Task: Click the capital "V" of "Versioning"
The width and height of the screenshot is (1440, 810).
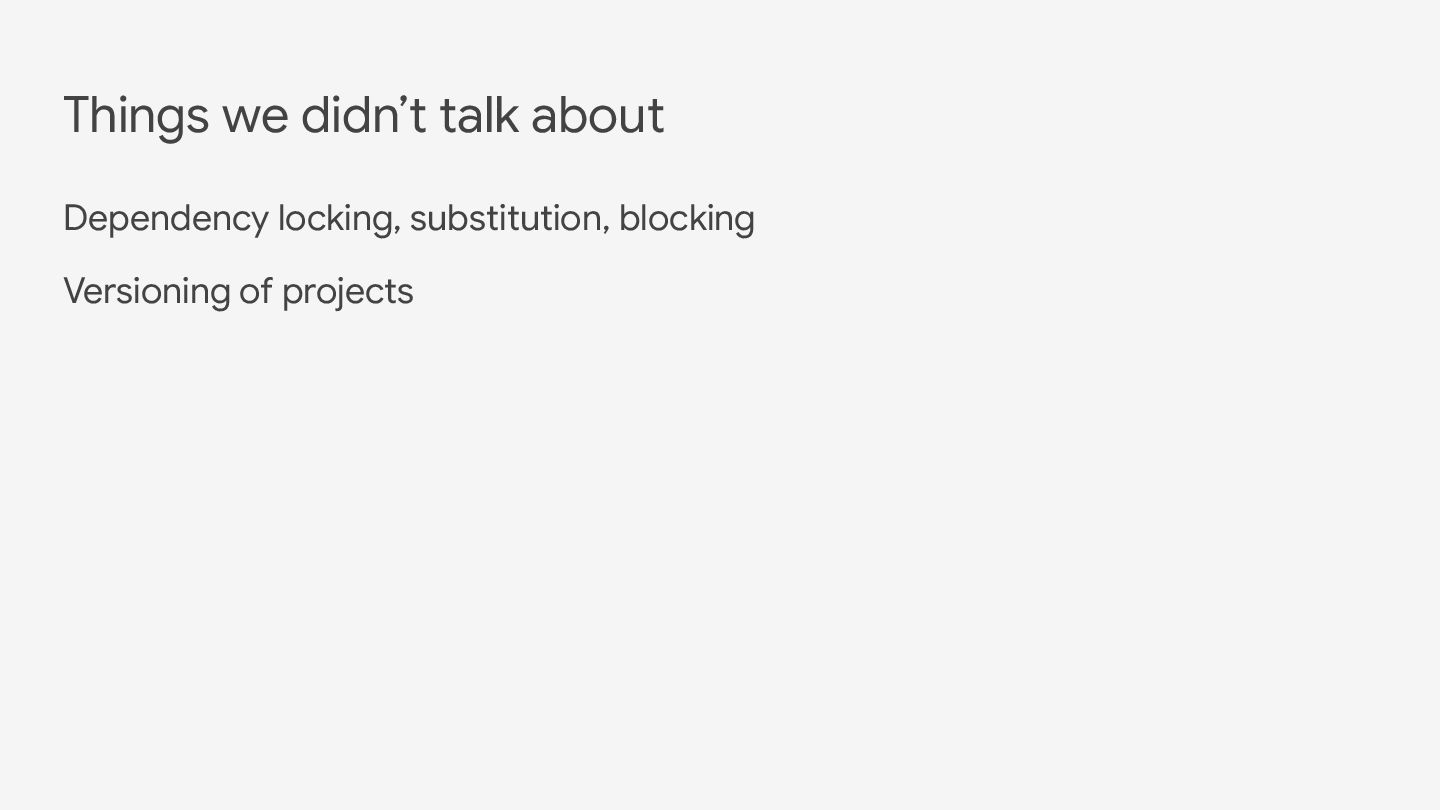Action: 74,291
